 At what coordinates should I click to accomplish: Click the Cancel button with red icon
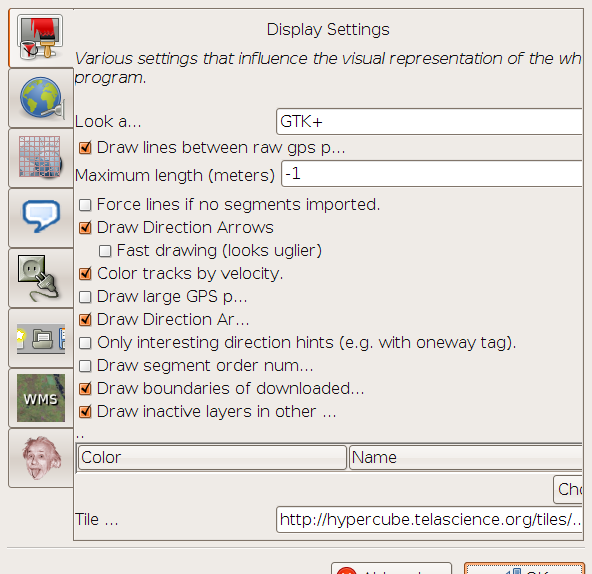(x=391, y=568)
